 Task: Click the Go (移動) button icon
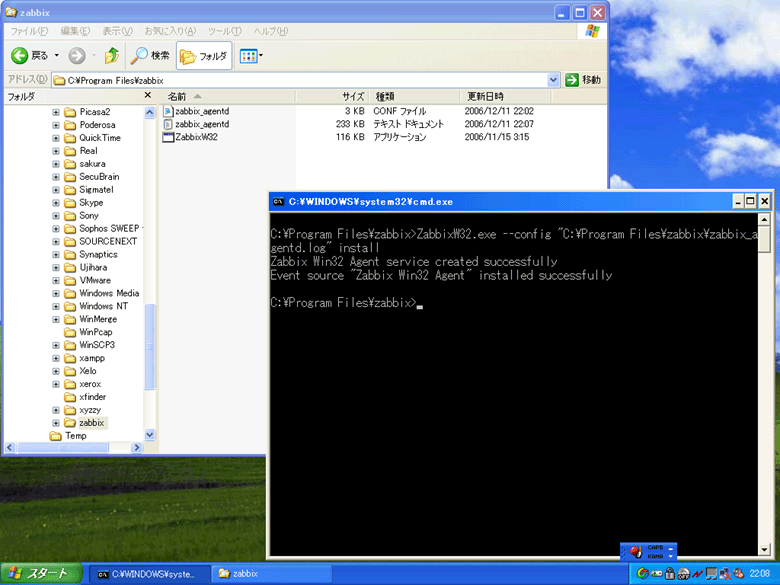(x=572, y=80)
